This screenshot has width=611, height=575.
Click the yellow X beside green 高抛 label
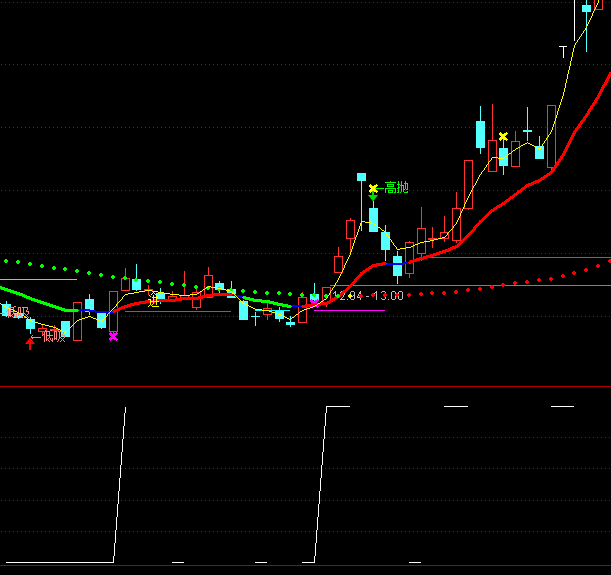click(x=373, y=188)
